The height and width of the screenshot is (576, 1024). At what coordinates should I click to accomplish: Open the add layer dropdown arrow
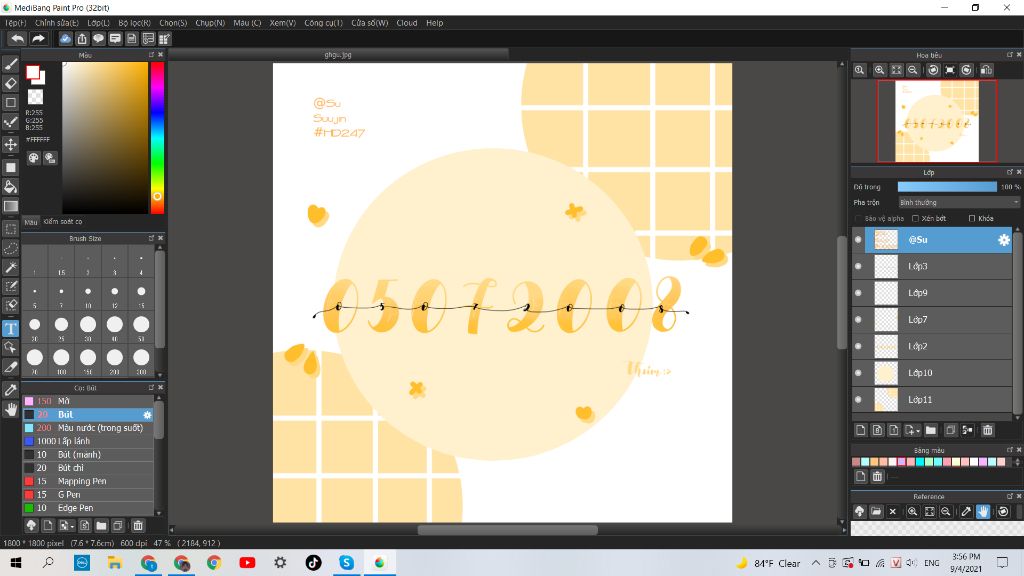tap(918, 431)
